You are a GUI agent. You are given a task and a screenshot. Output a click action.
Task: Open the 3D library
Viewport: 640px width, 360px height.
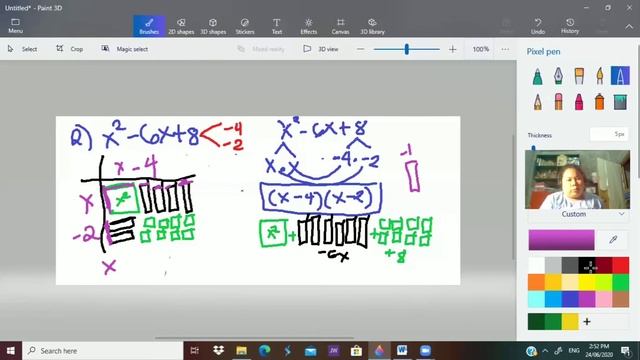tap(372, 26)
